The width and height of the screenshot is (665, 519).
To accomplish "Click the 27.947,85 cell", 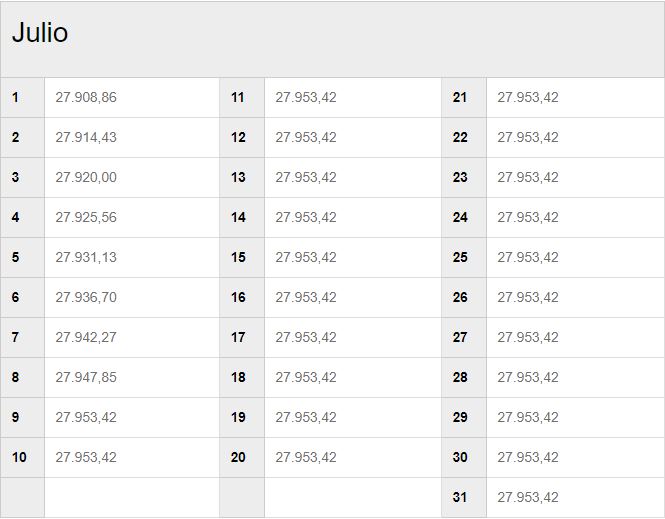I will (x=86, y=378).
